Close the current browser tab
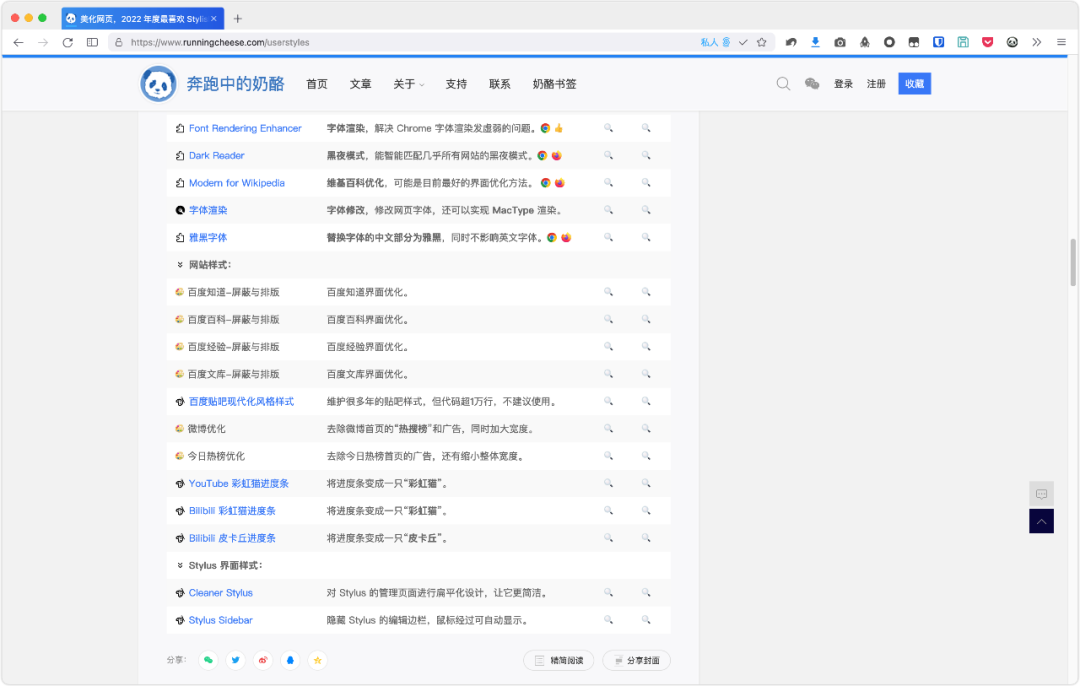 click(214, 19)
